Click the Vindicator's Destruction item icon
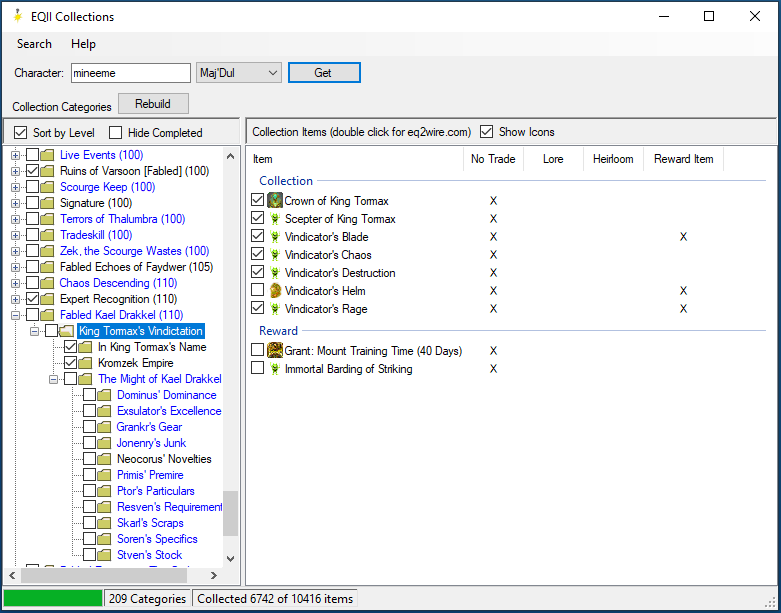The width and height of the screenshot is (781, 613). tap(275, 273)
